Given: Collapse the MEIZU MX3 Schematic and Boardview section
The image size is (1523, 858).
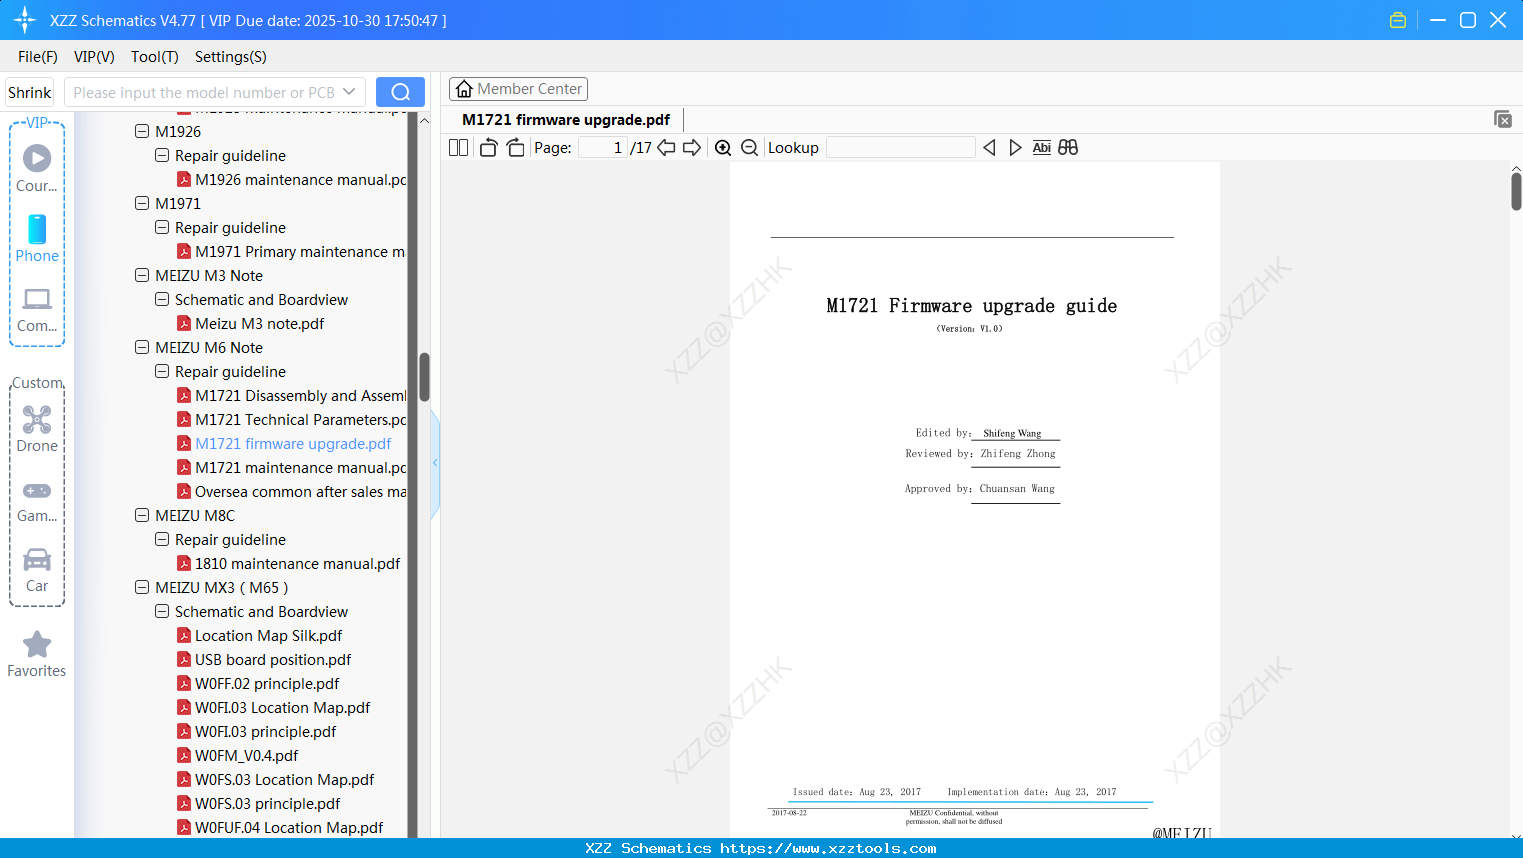Looking at the screenshot, I should (161, 611).
